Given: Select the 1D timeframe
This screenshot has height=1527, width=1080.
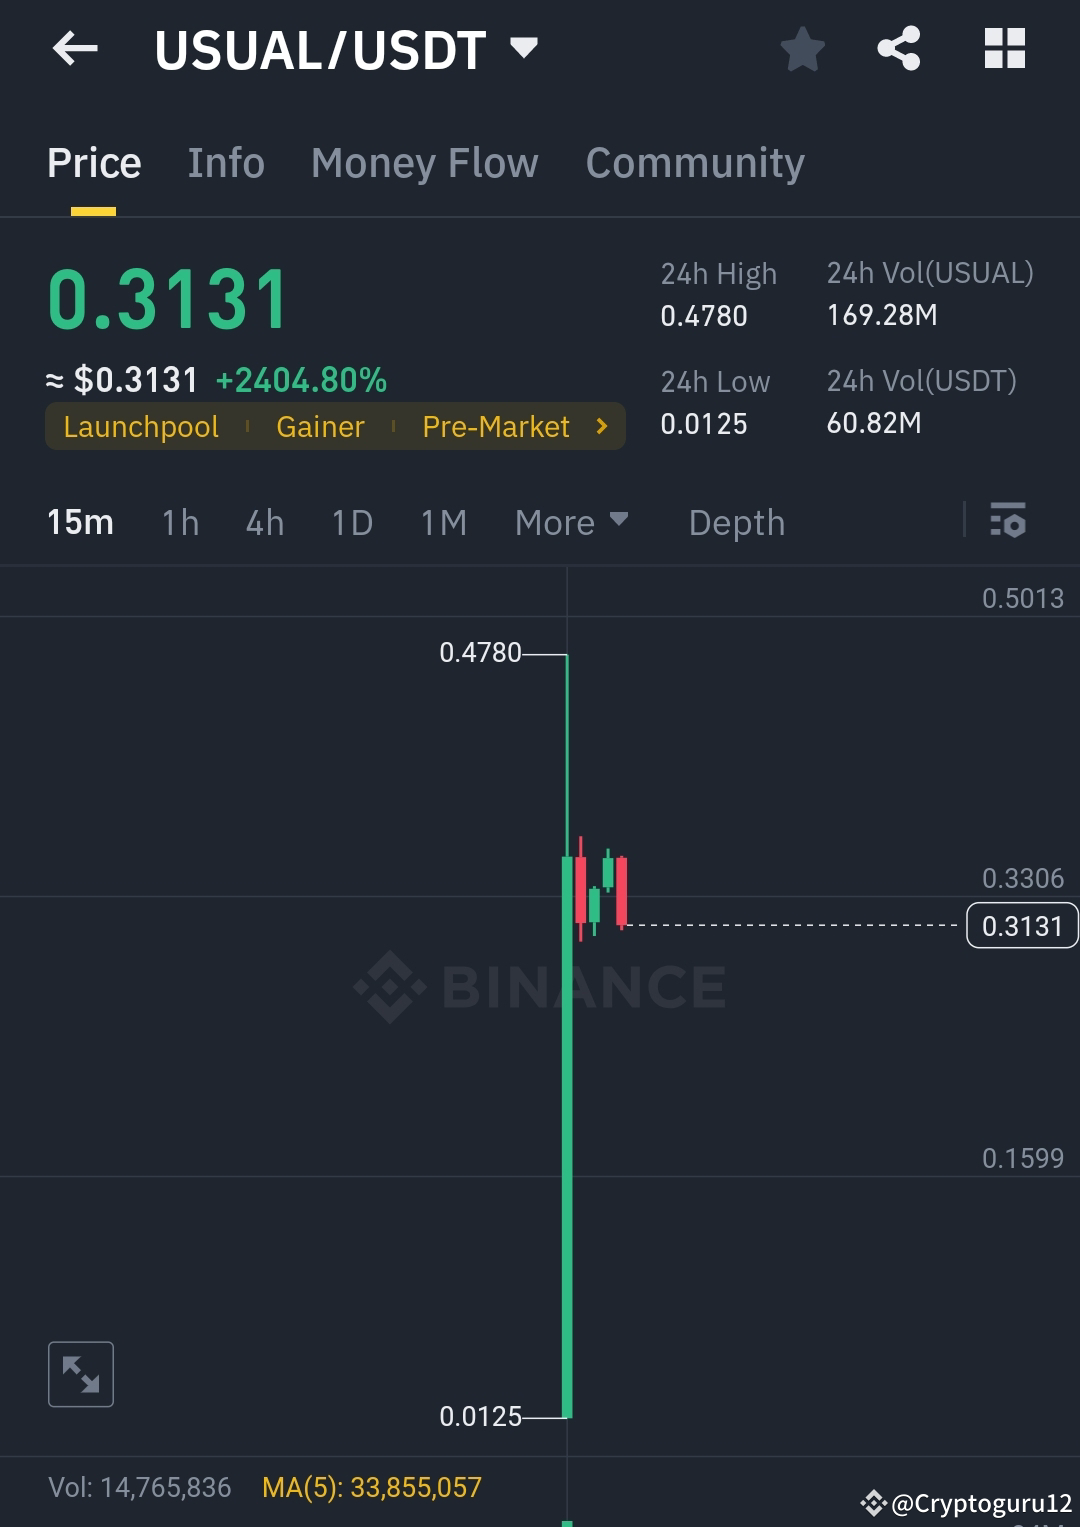Looking at the screenshot, I should tap(351, 521).
